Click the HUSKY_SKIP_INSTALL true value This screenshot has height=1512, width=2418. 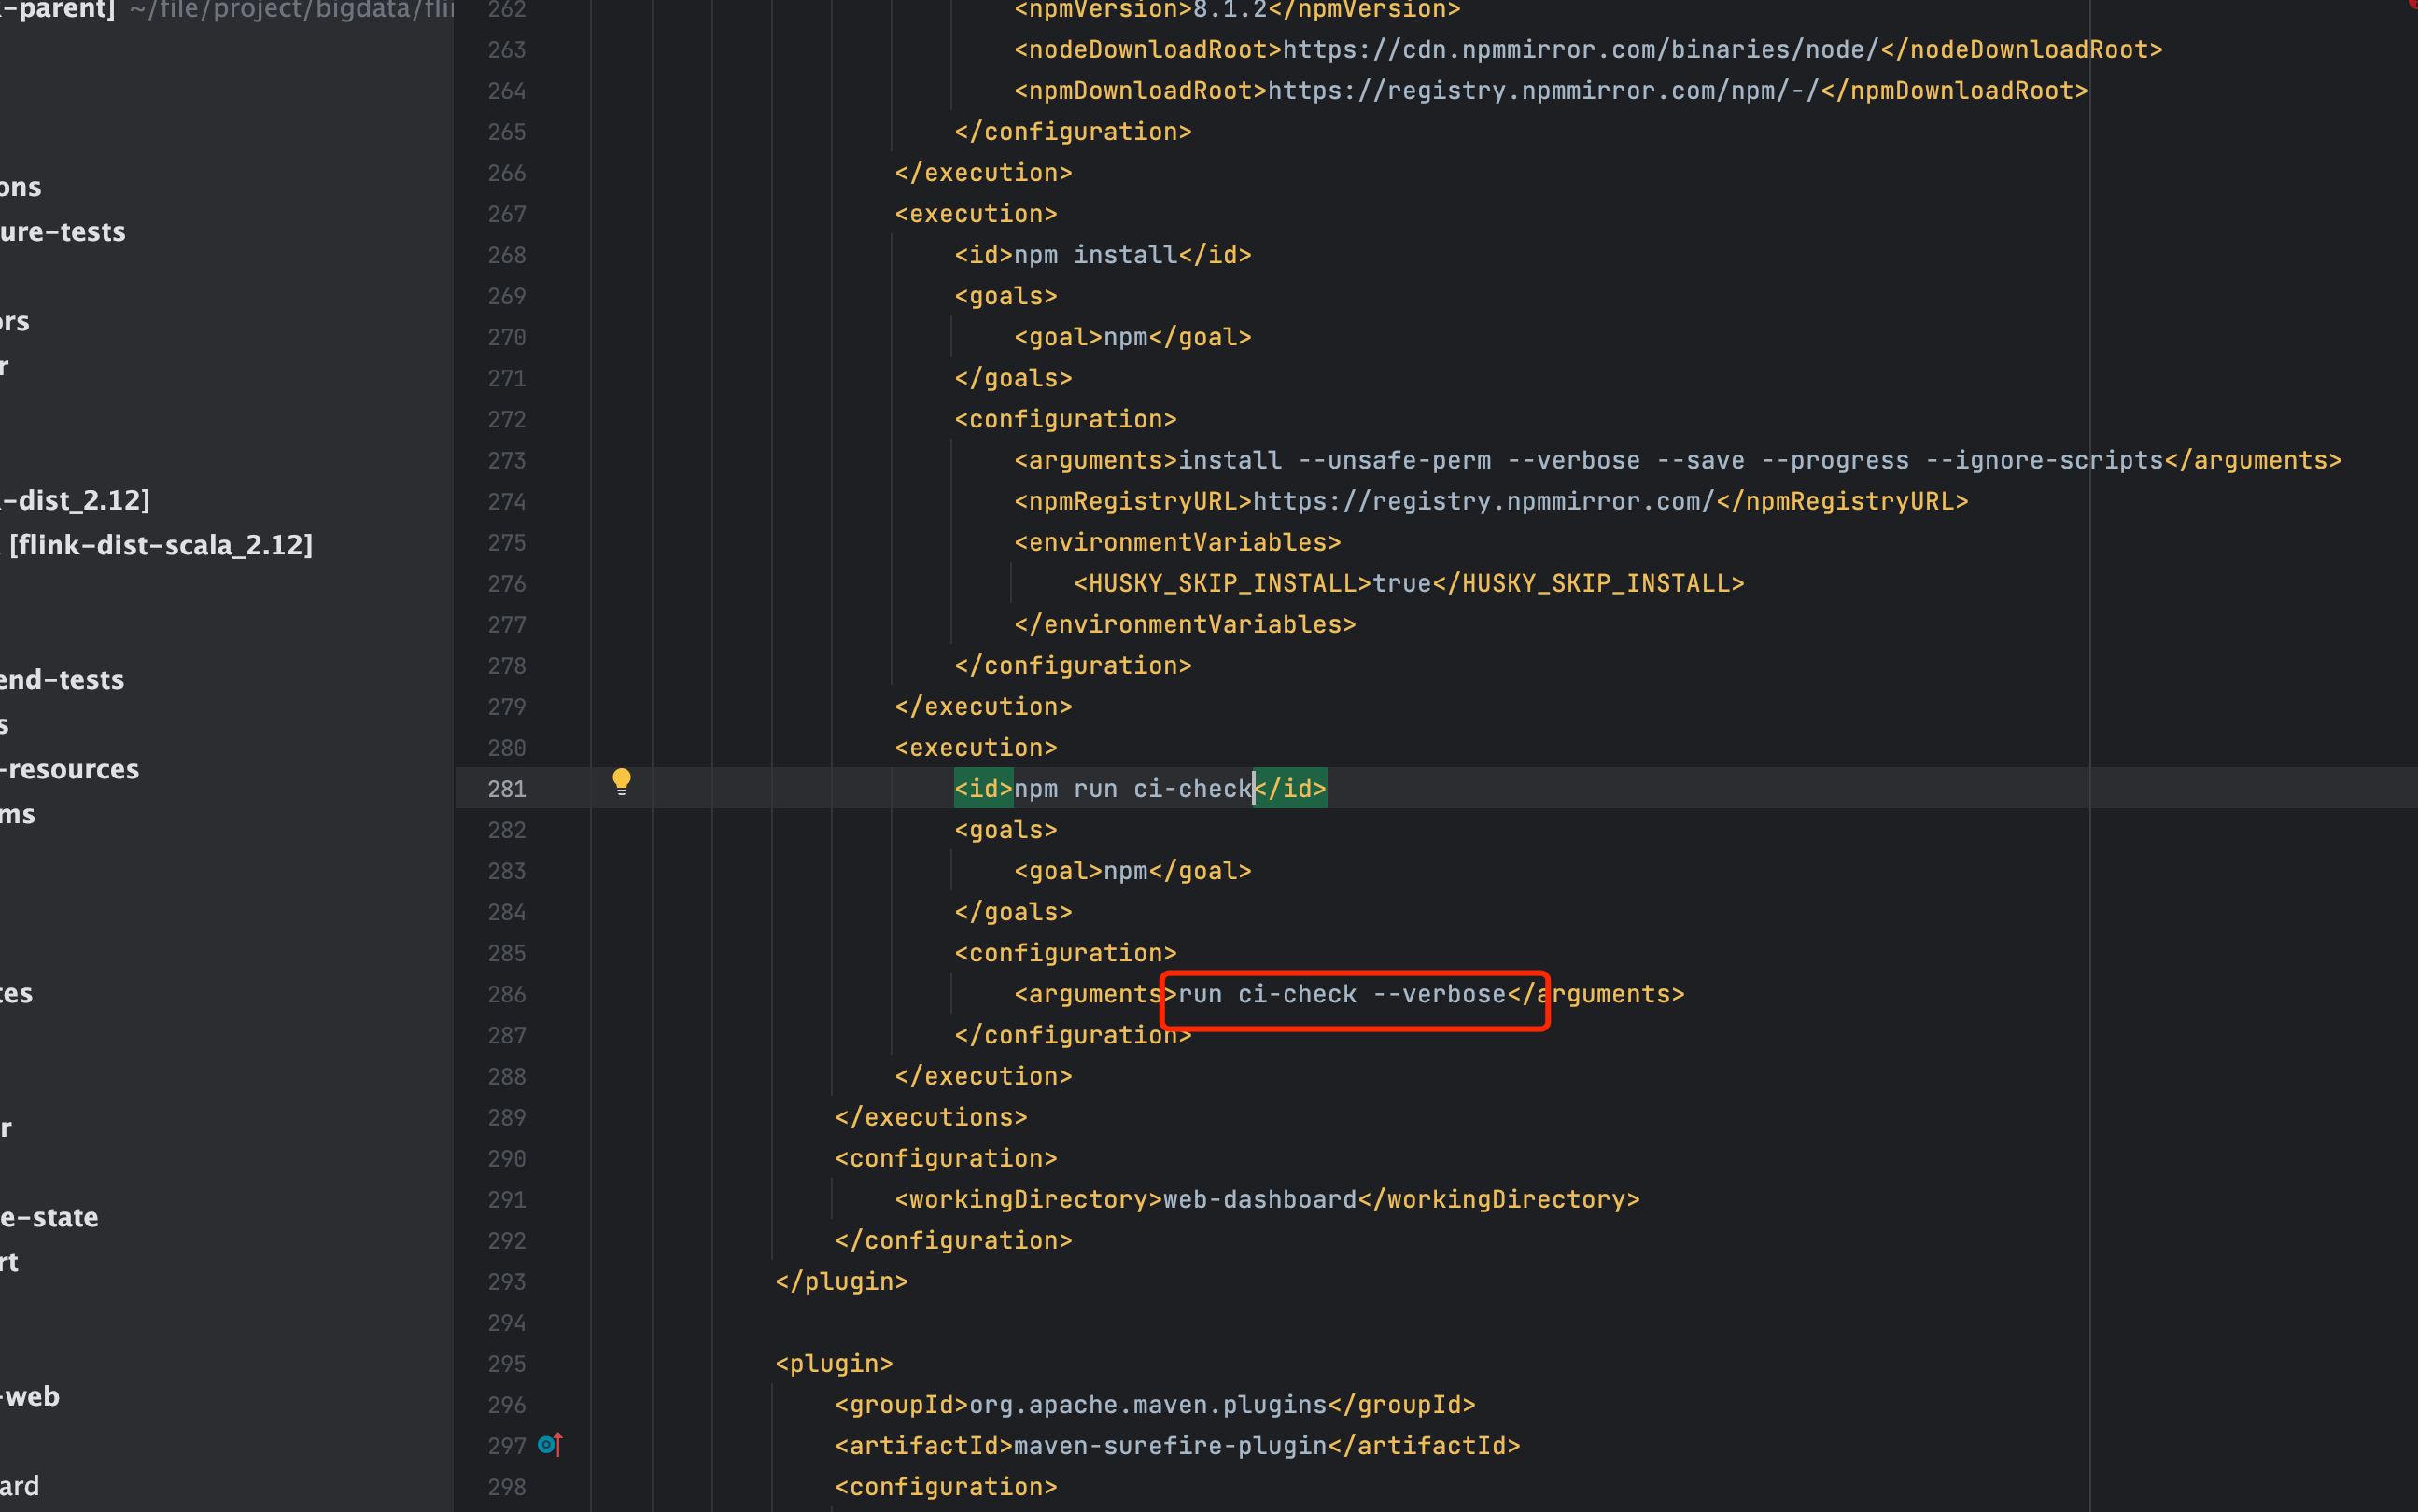click(x=1402, y=583)
